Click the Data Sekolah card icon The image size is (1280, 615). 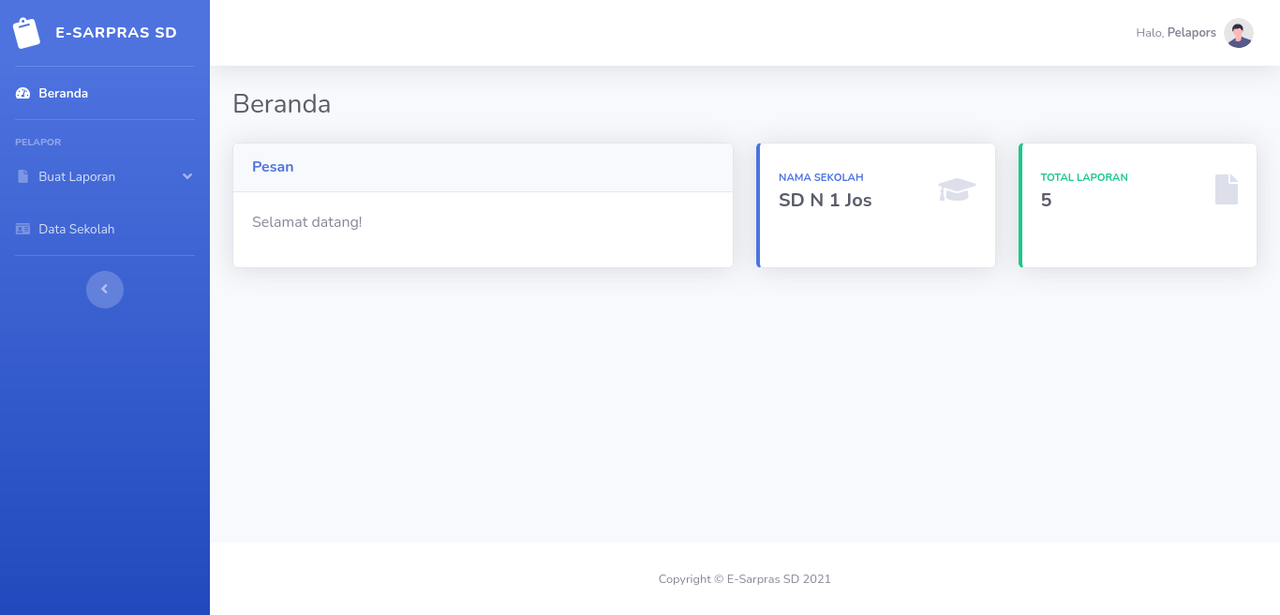[23, 229]
